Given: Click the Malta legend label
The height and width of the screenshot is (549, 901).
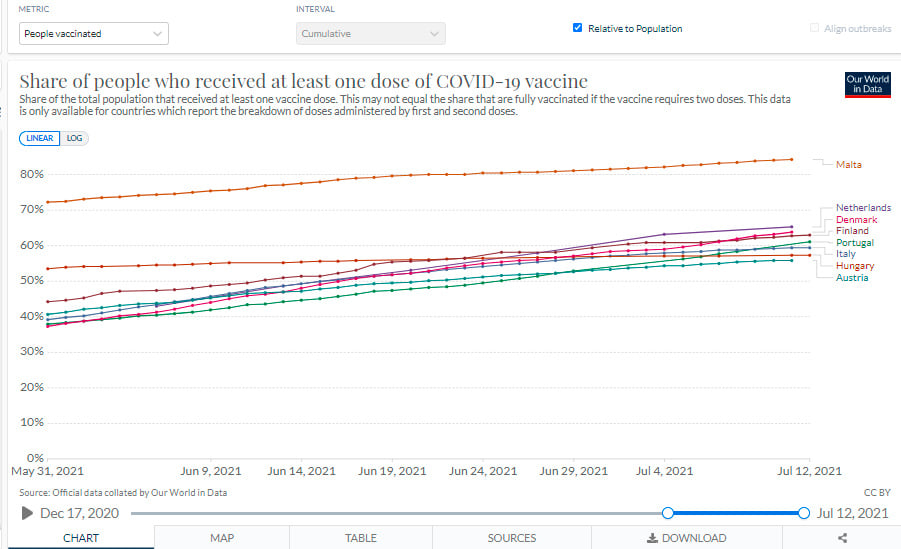Looking at the screenshot, I should 848,164.
